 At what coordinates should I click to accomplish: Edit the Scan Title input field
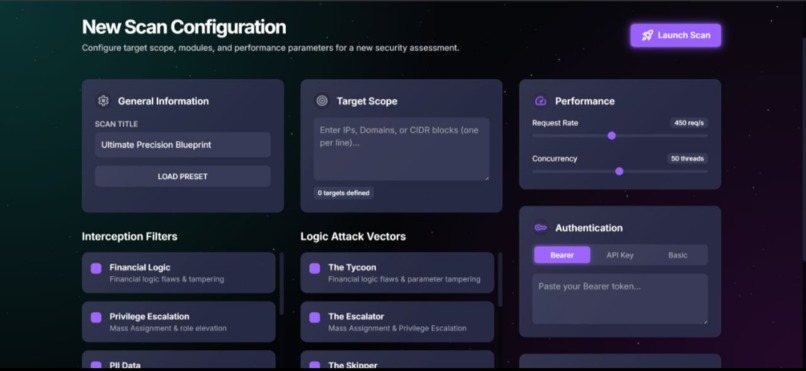pos(182,145)
